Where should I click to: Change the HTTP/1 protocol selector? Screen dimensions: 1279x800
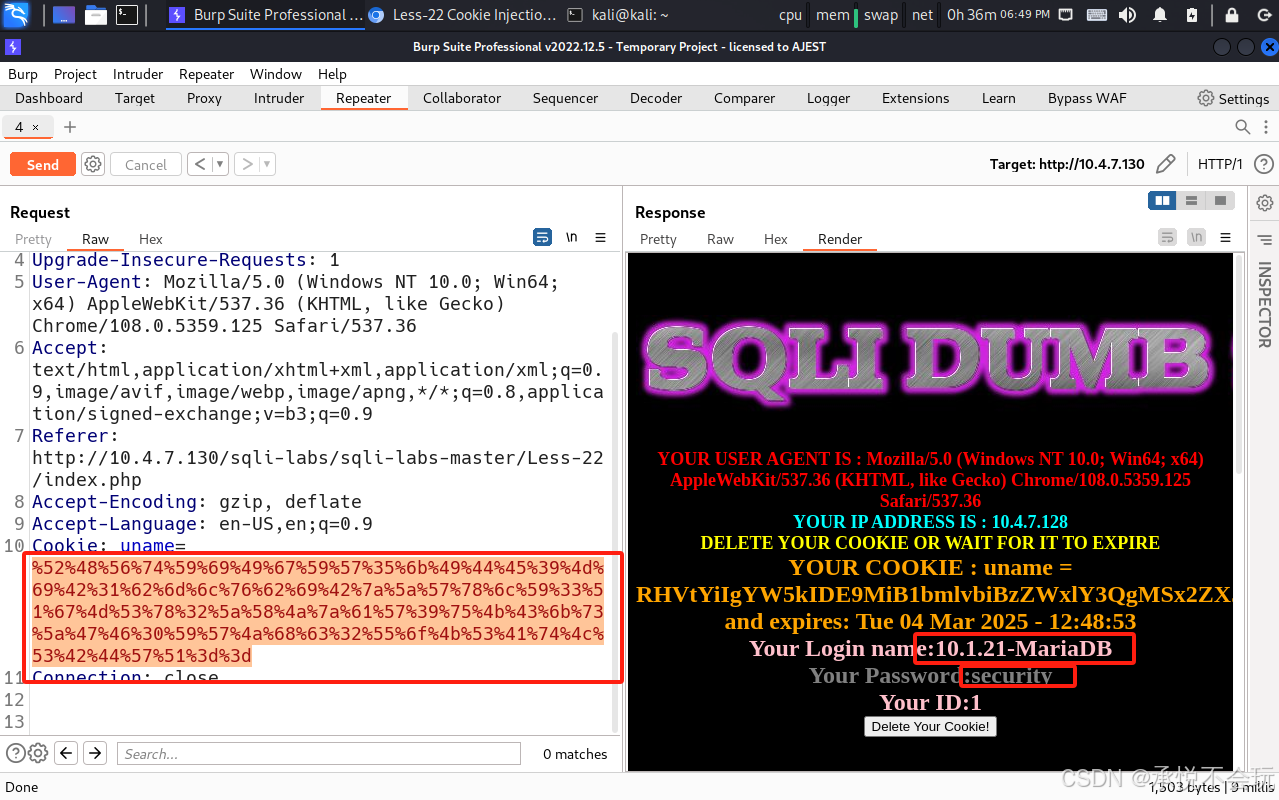pos(1220,164)
